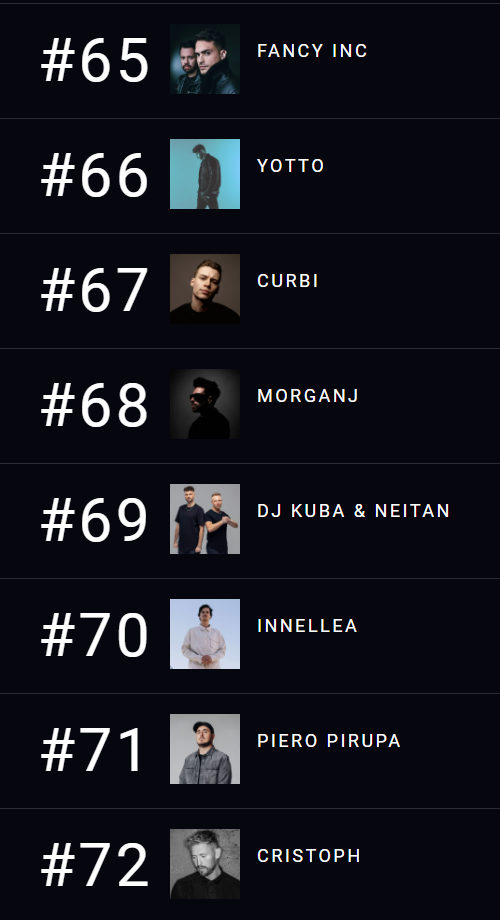The width and height of the screenshot is (500, 920).
Task: Open Fancy Inc artist photo thumbnail
Action: coord(205,59)
